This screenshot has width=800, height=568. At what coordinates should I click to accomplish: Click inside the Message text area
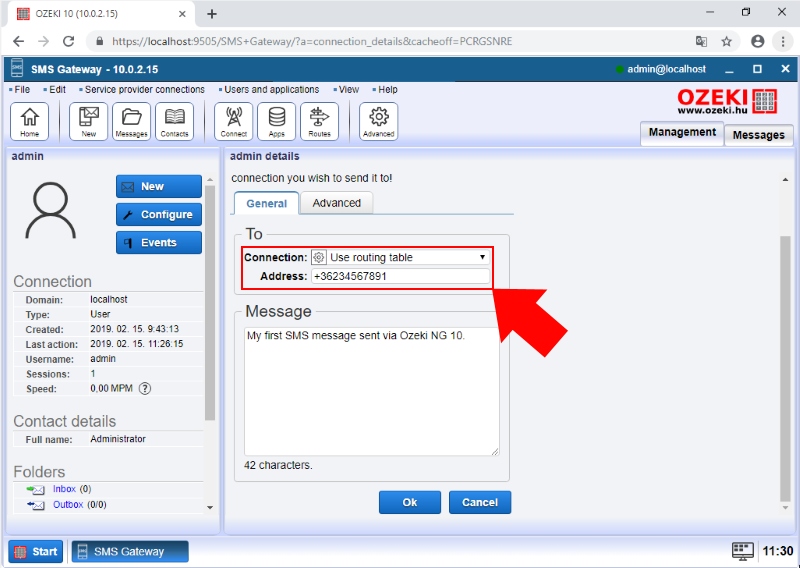(371, 391)
